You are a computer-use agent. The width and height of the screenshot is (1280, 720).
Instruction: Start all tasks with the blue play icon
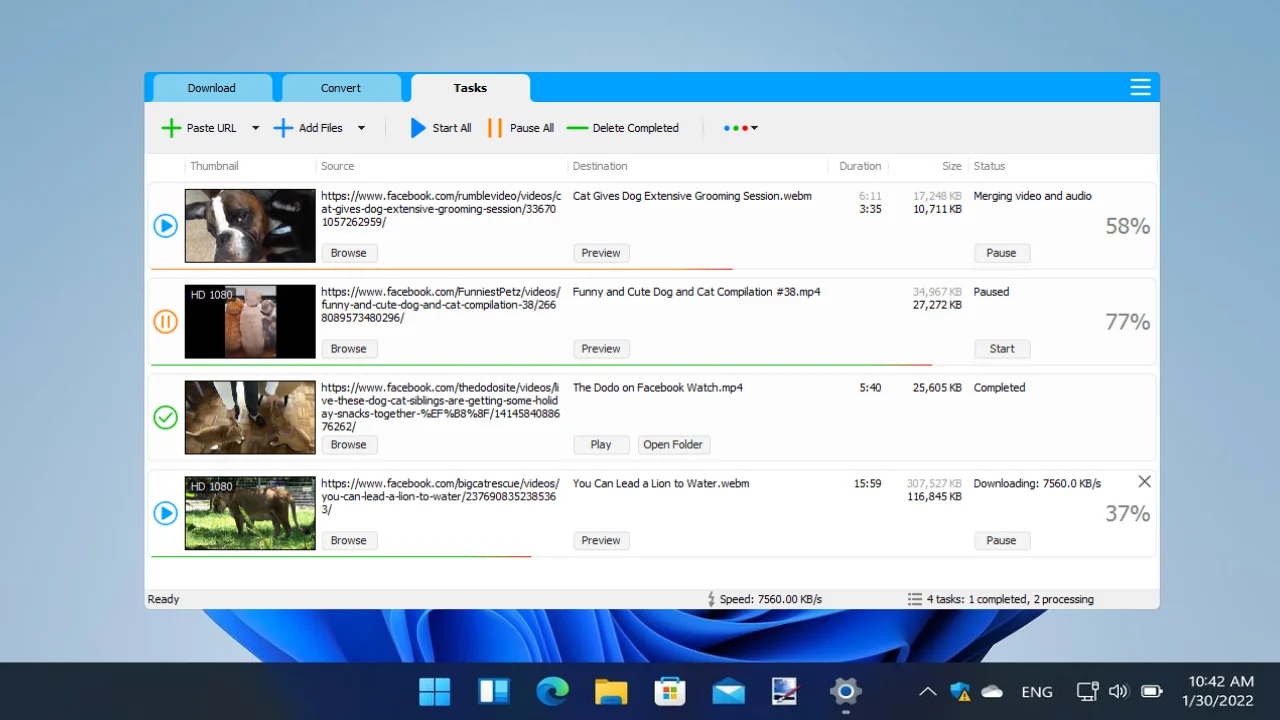point(418,128)
